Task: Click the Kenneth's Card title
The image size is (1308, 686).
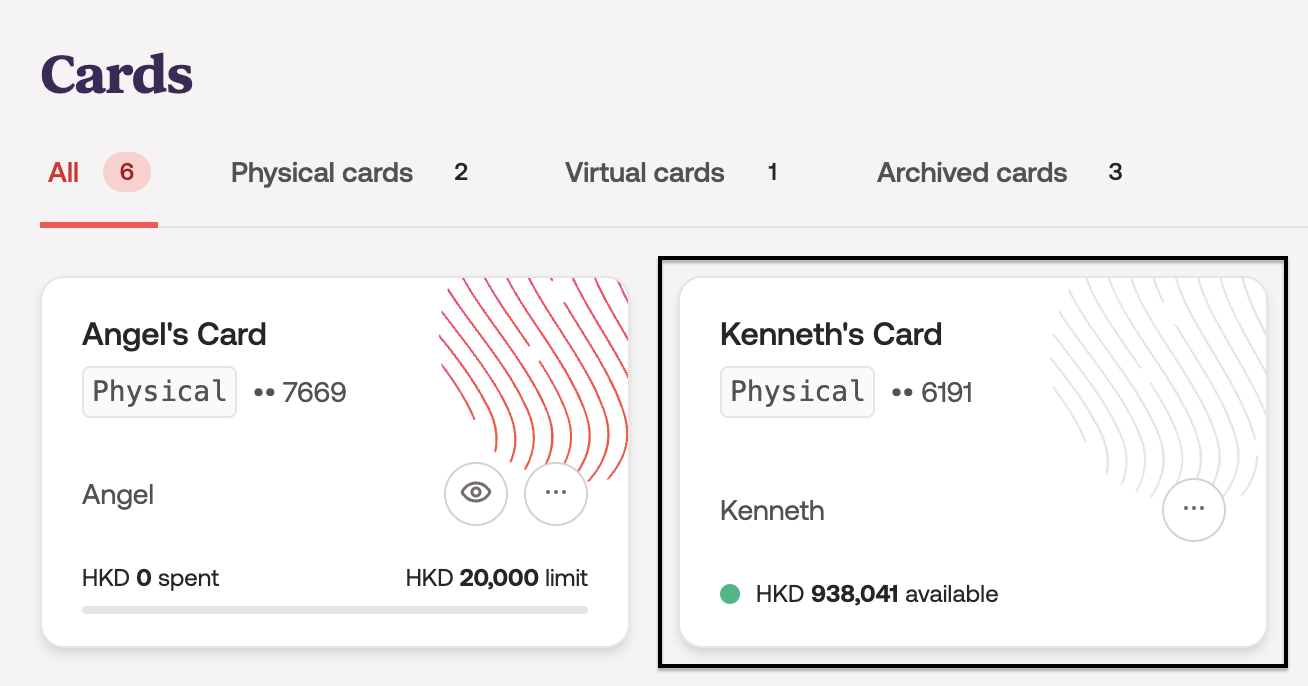Action: pos(831,334)
